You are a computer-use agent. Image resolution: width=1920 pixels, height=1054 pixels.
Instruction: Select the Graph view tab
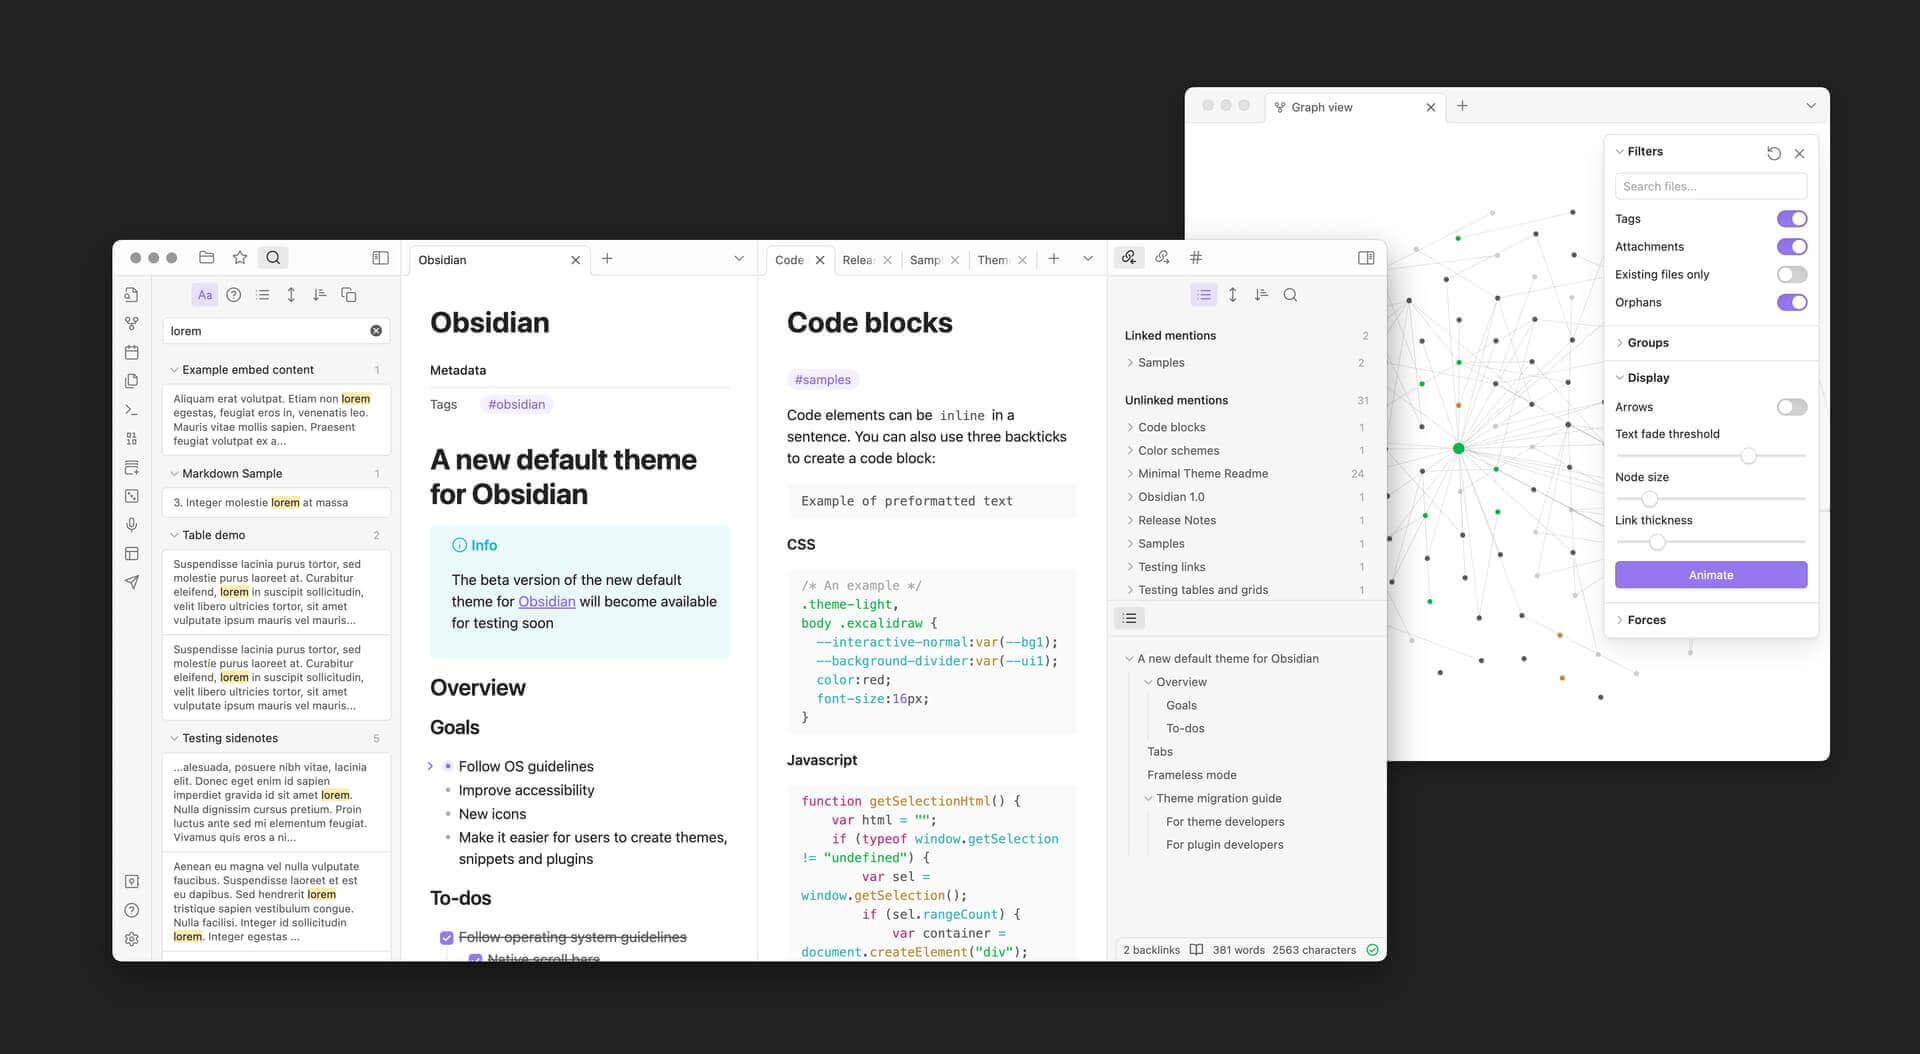pos(1321,107)
